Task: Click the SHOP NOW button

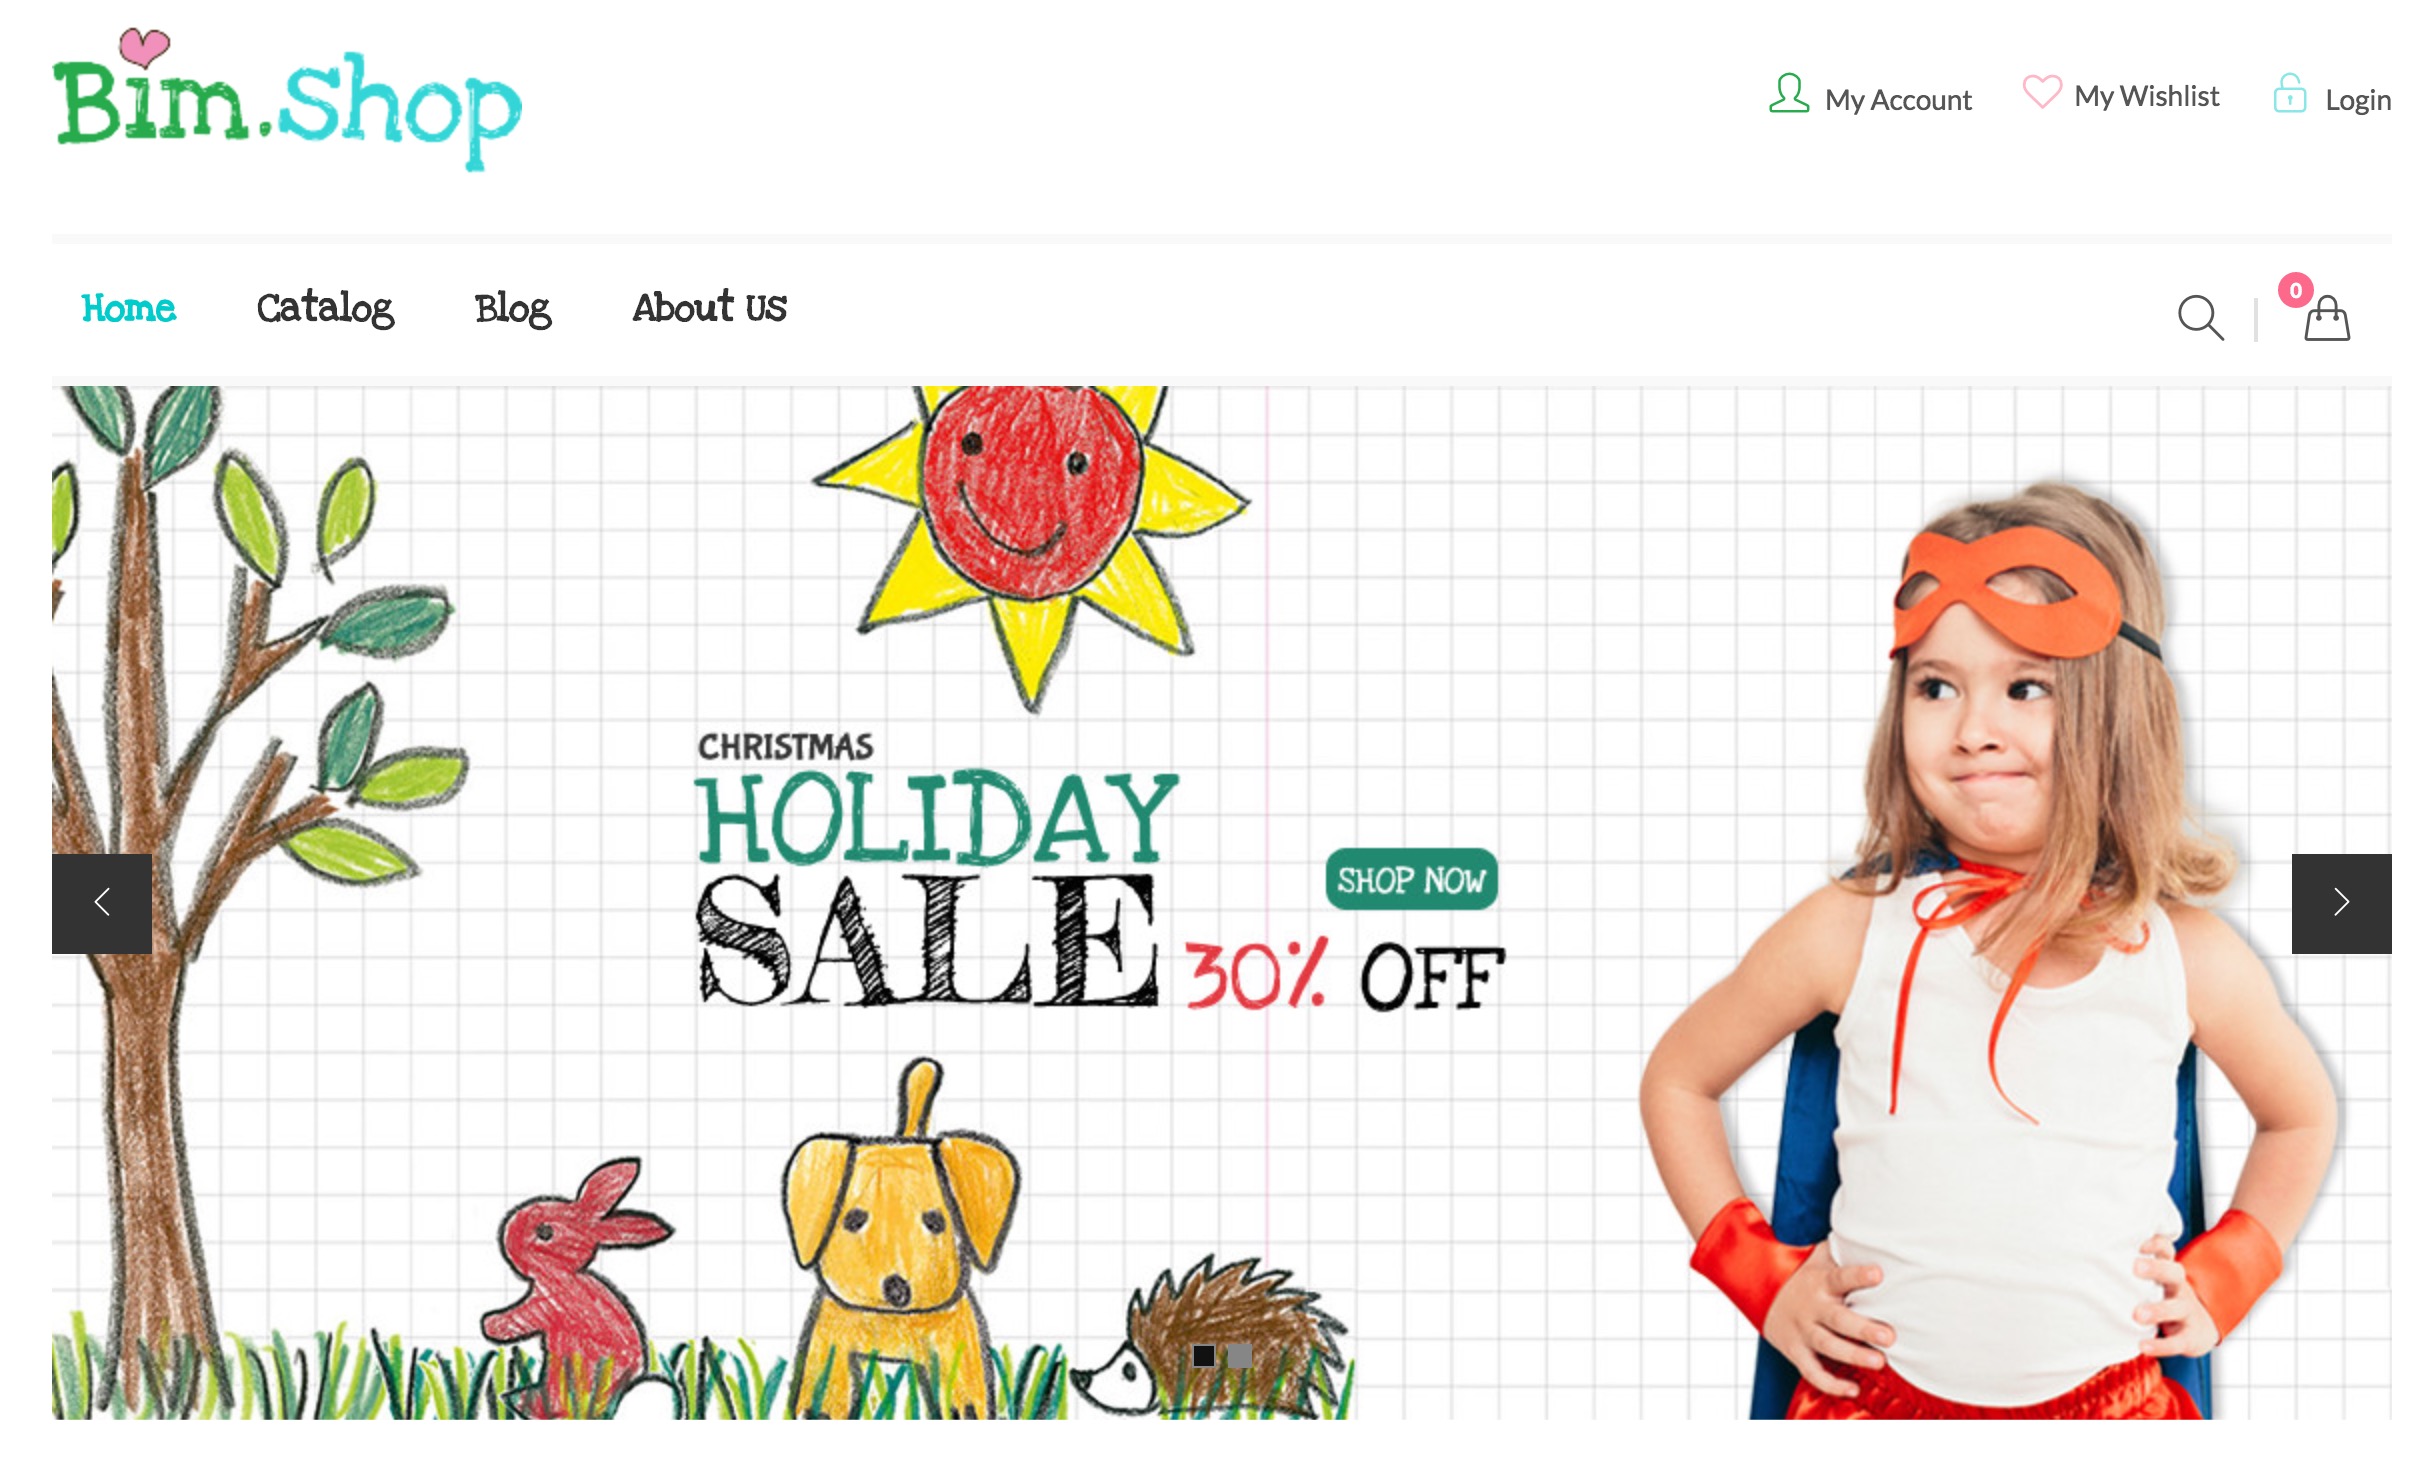Action: 1411,880
